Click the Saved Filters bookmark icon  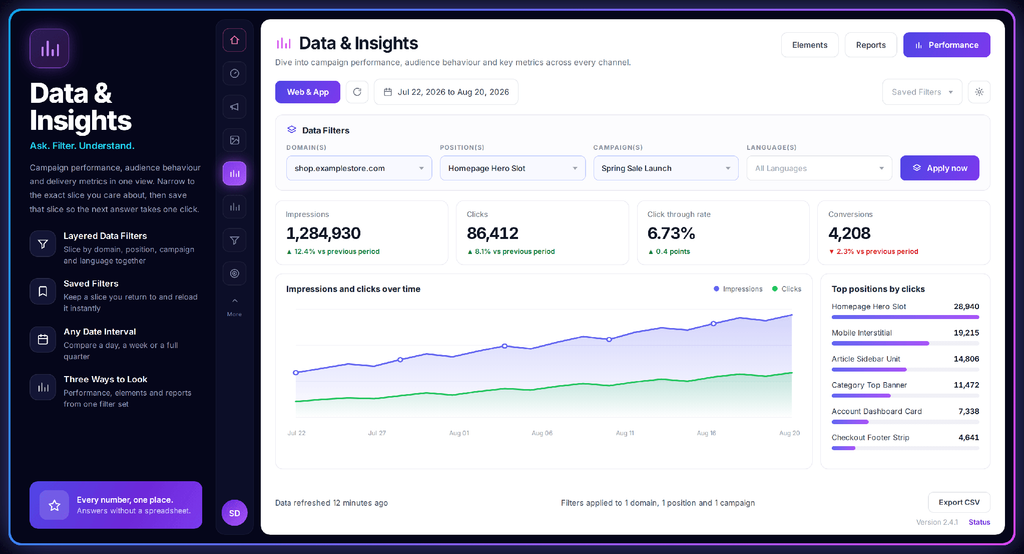[x=42, y=291]
